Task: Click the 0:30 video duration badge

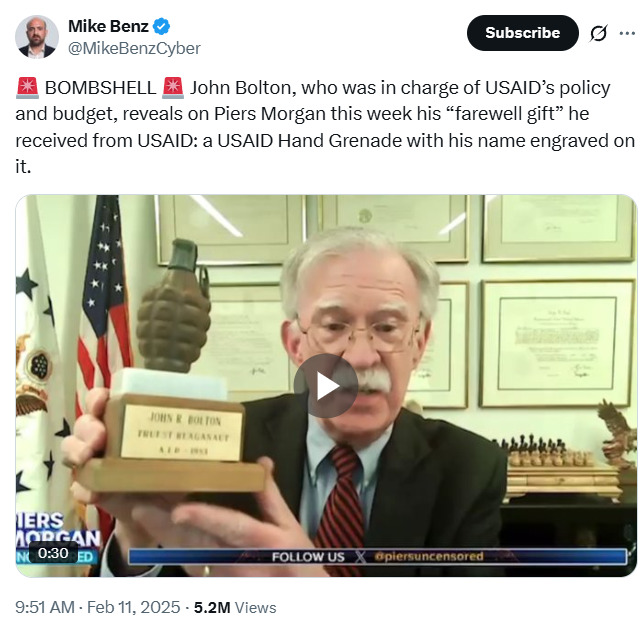Action: click(x=53, y=553)
